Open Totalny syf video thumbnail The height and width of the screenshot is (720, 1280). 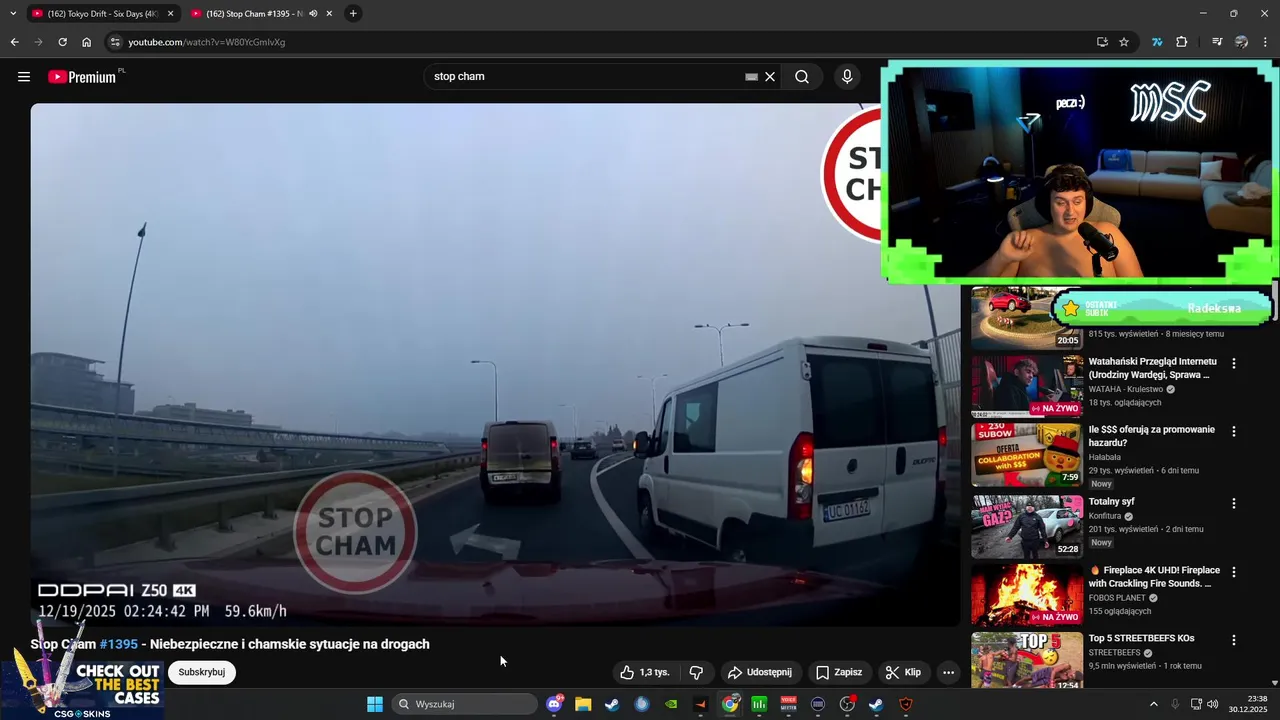(x=1027, y=526)
